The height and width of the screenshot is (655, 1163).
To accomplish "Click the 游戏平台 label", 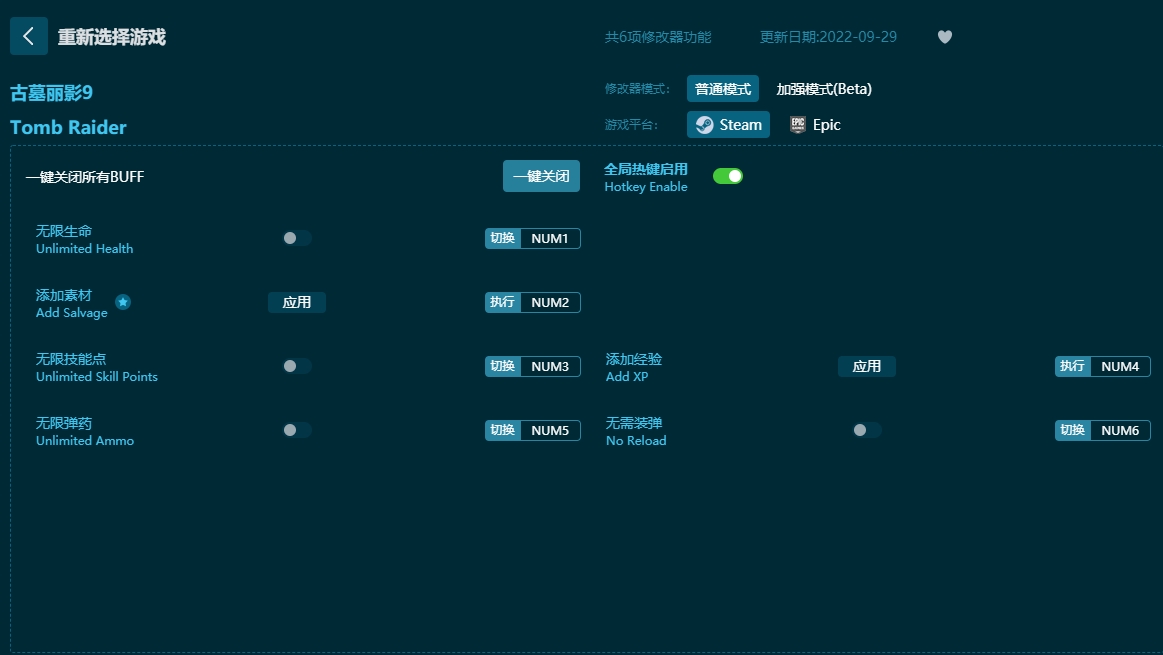I will 631,125.
